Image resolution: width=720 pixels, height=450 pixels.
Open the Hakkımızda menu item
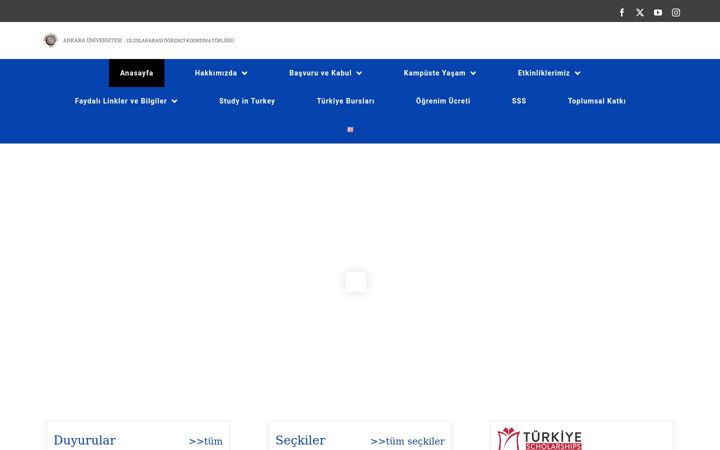tap(216, 73)
